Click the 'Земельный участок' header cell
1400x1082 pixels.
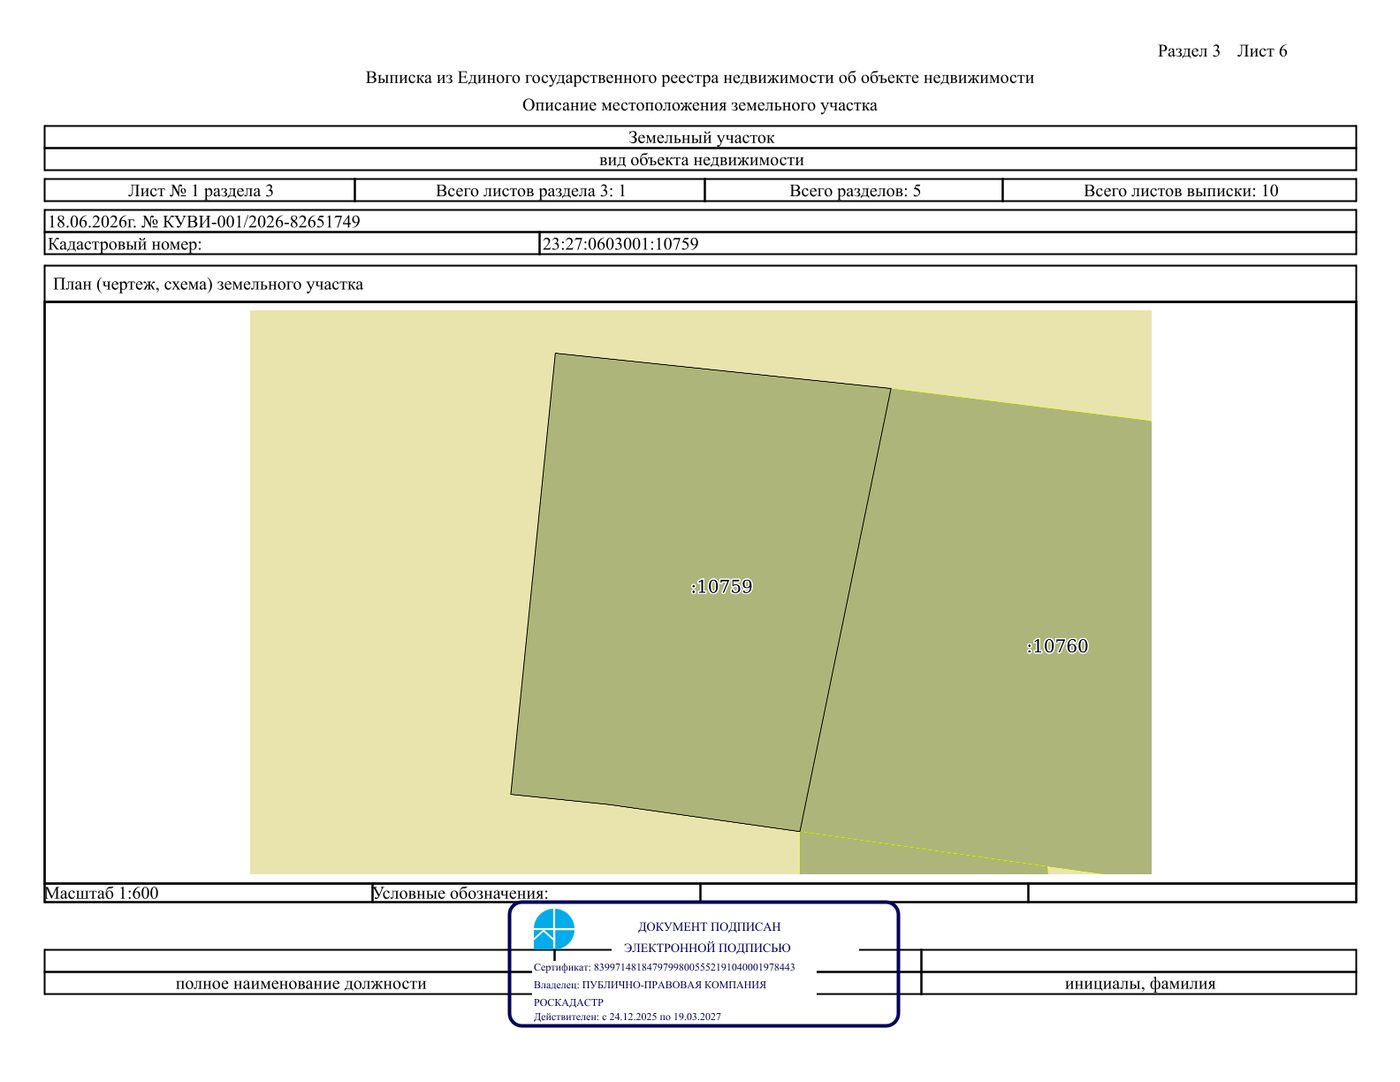(x=700, y=138)
